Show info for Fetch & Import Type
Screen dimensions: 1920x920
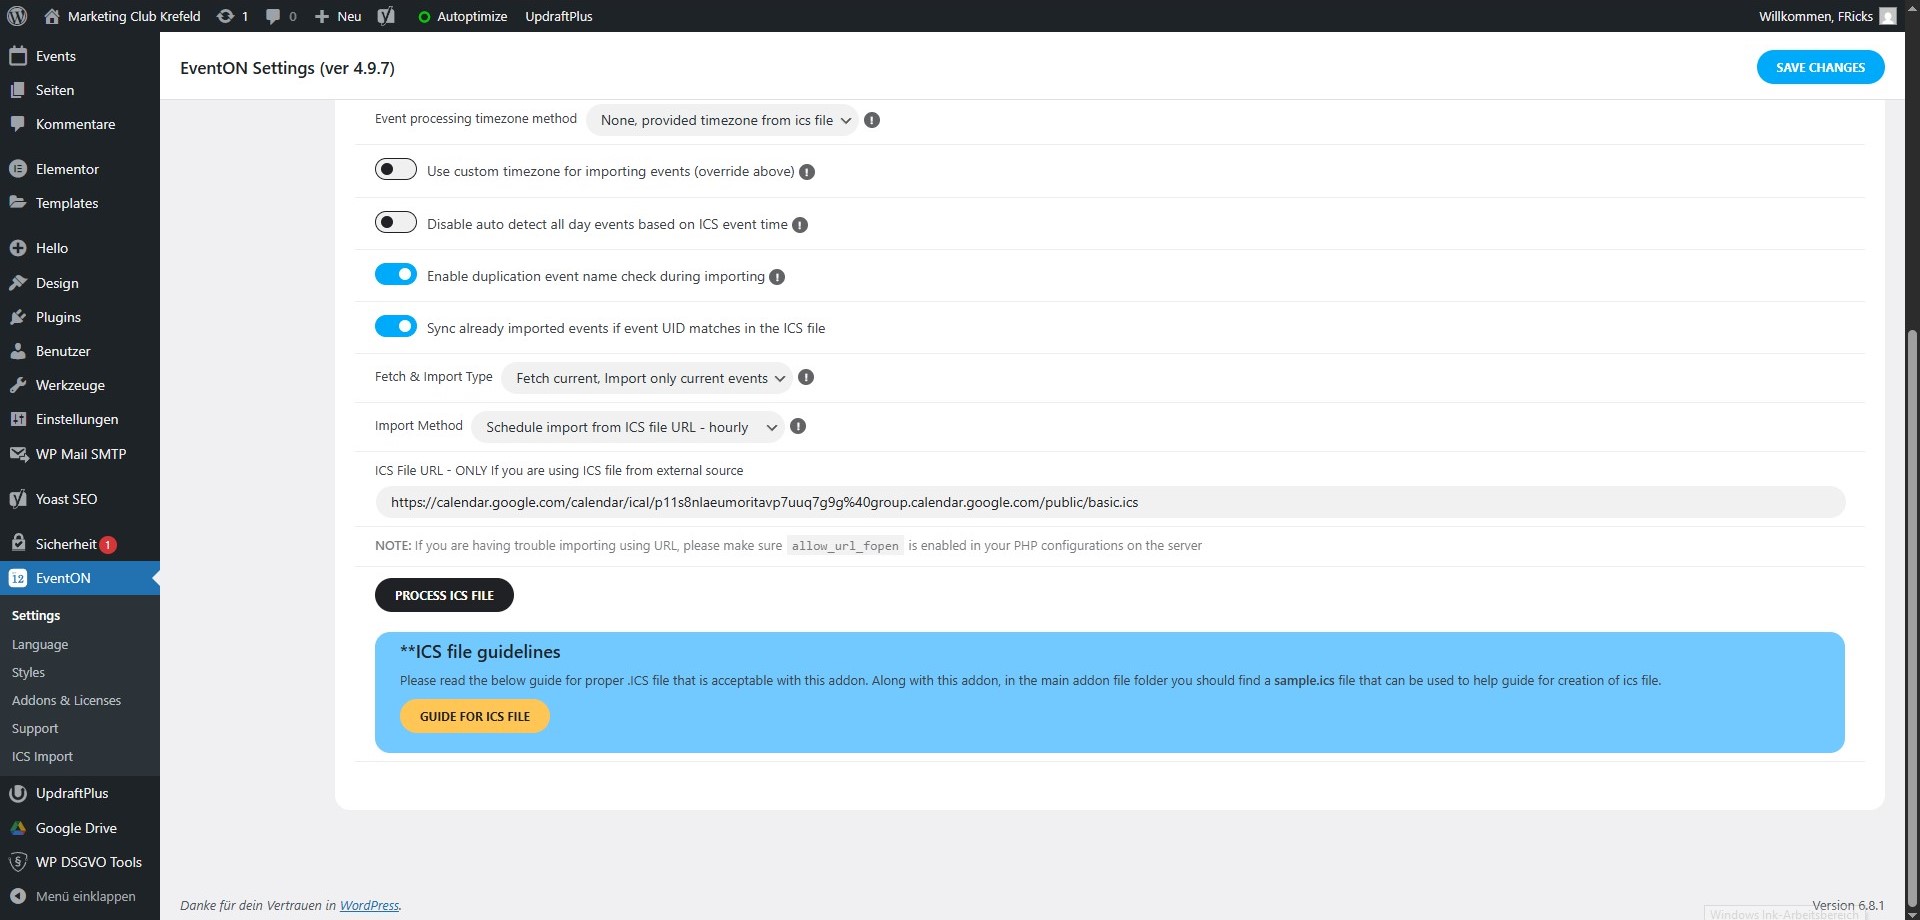tap(806, 377)
